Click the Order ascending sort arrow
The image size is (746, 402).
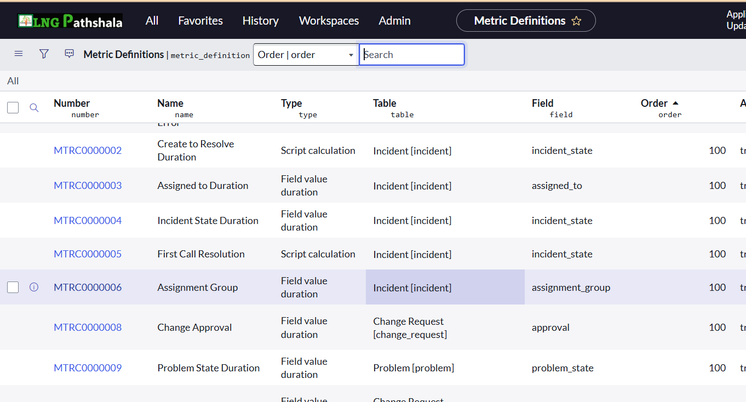676,103
